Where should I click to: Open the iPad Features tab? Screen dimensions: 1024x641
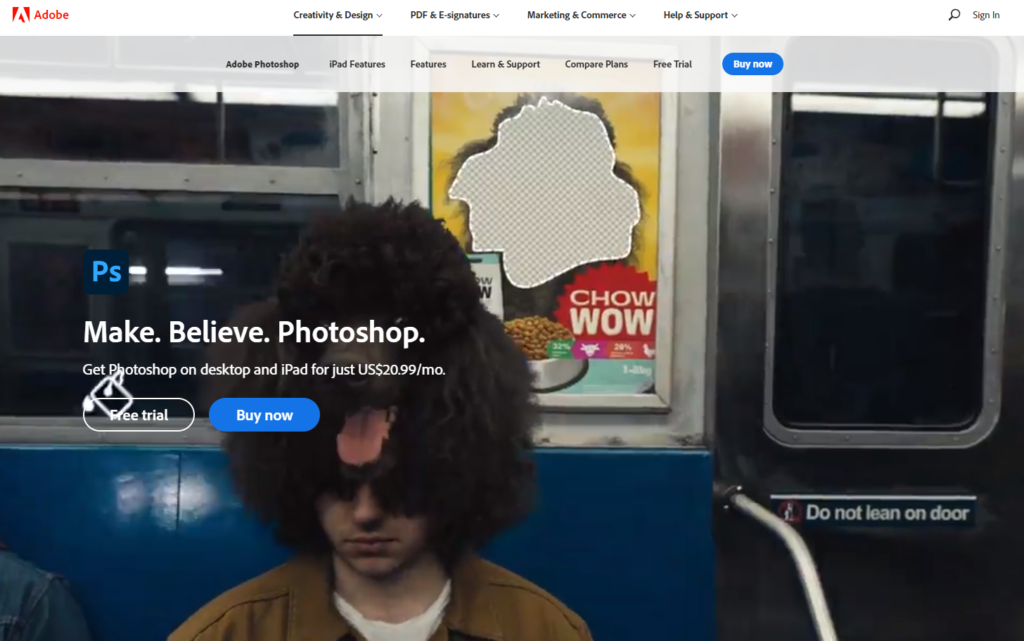coord(357,64)
